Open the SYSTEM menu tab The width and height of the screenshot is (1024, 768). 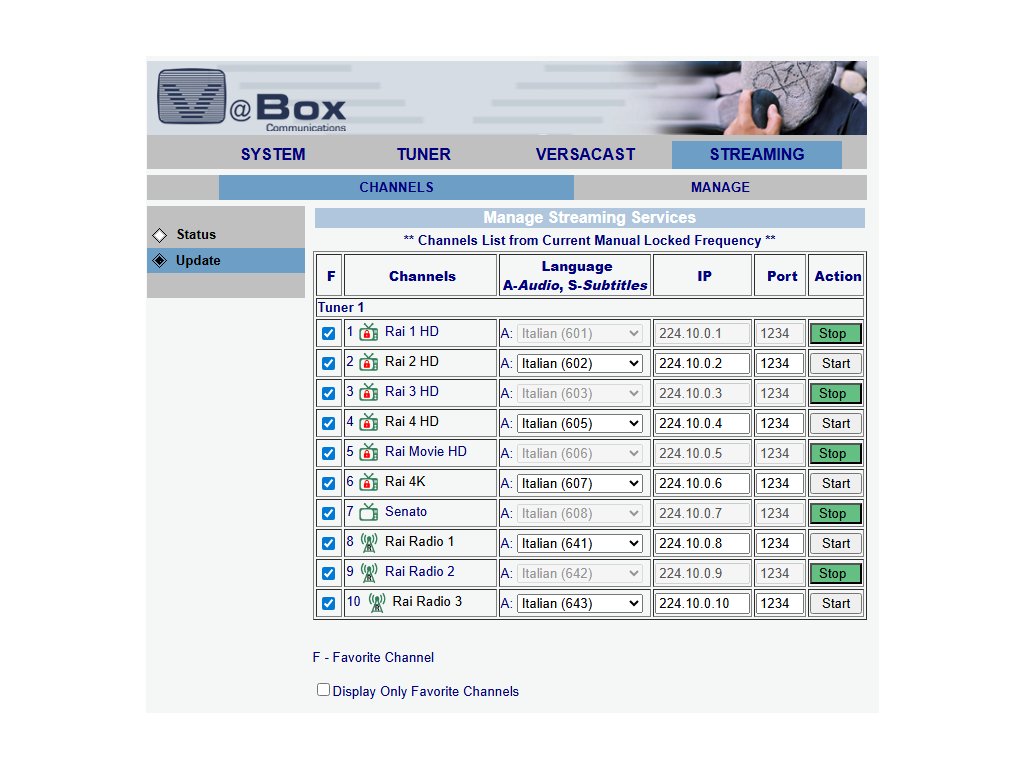pos(273,155)
